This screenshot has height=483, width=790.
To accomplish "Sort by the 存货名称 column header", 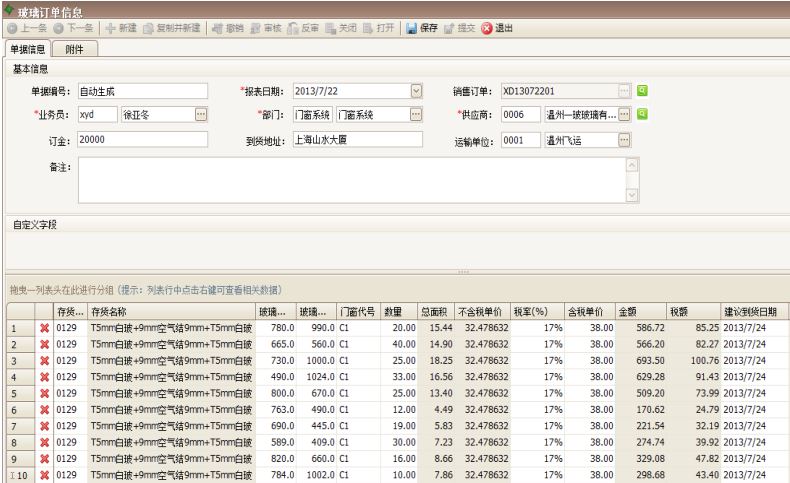I will tap(171, 312).
